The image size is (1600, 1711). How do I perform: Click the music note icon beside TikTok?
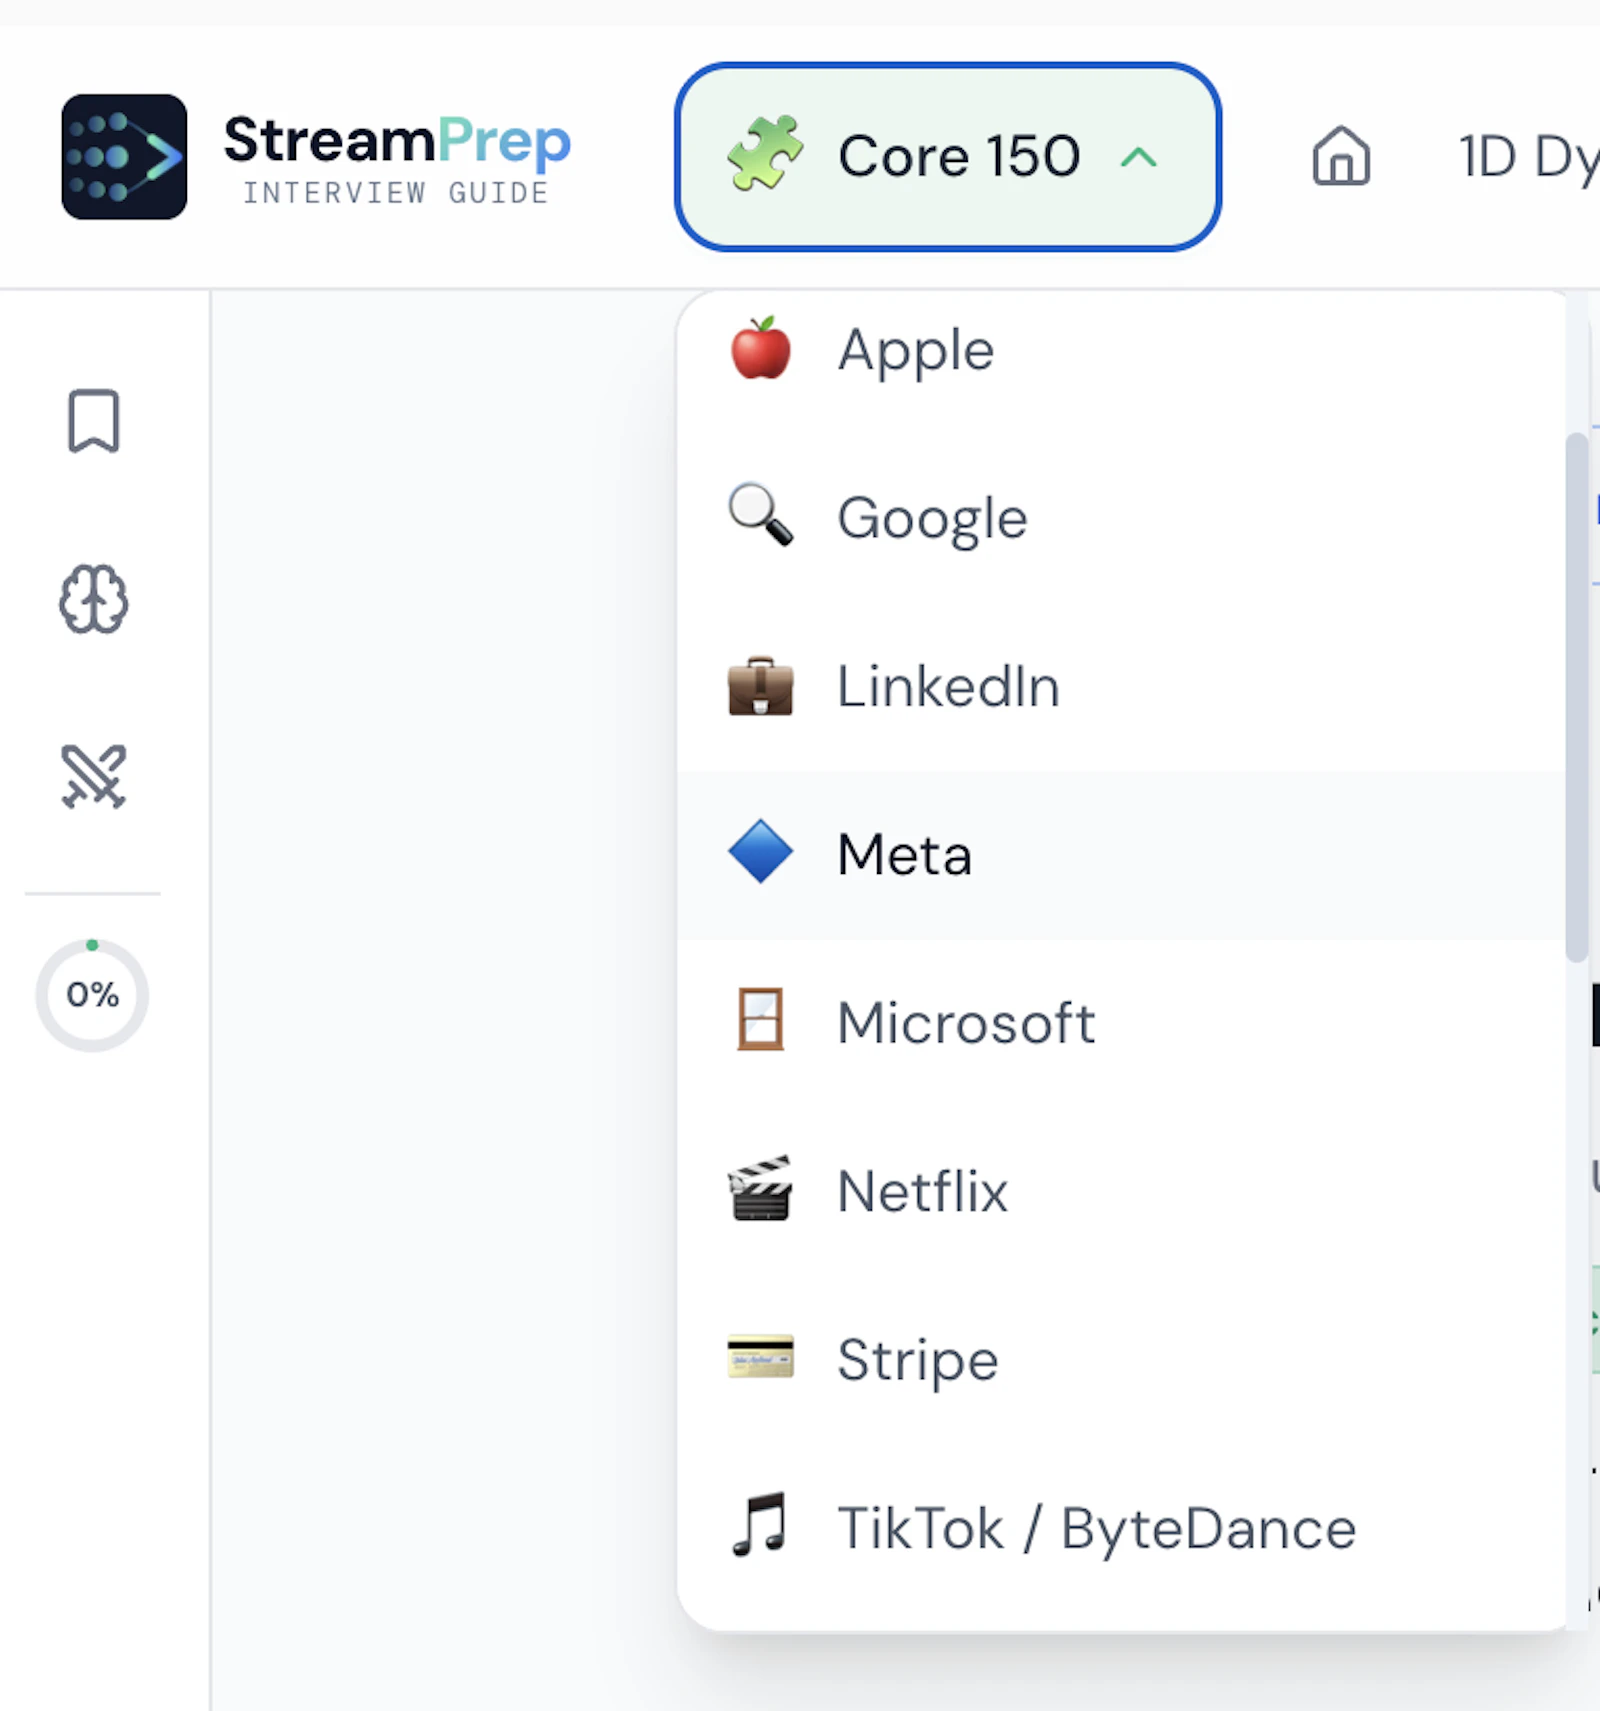(x=761, y=1525)
